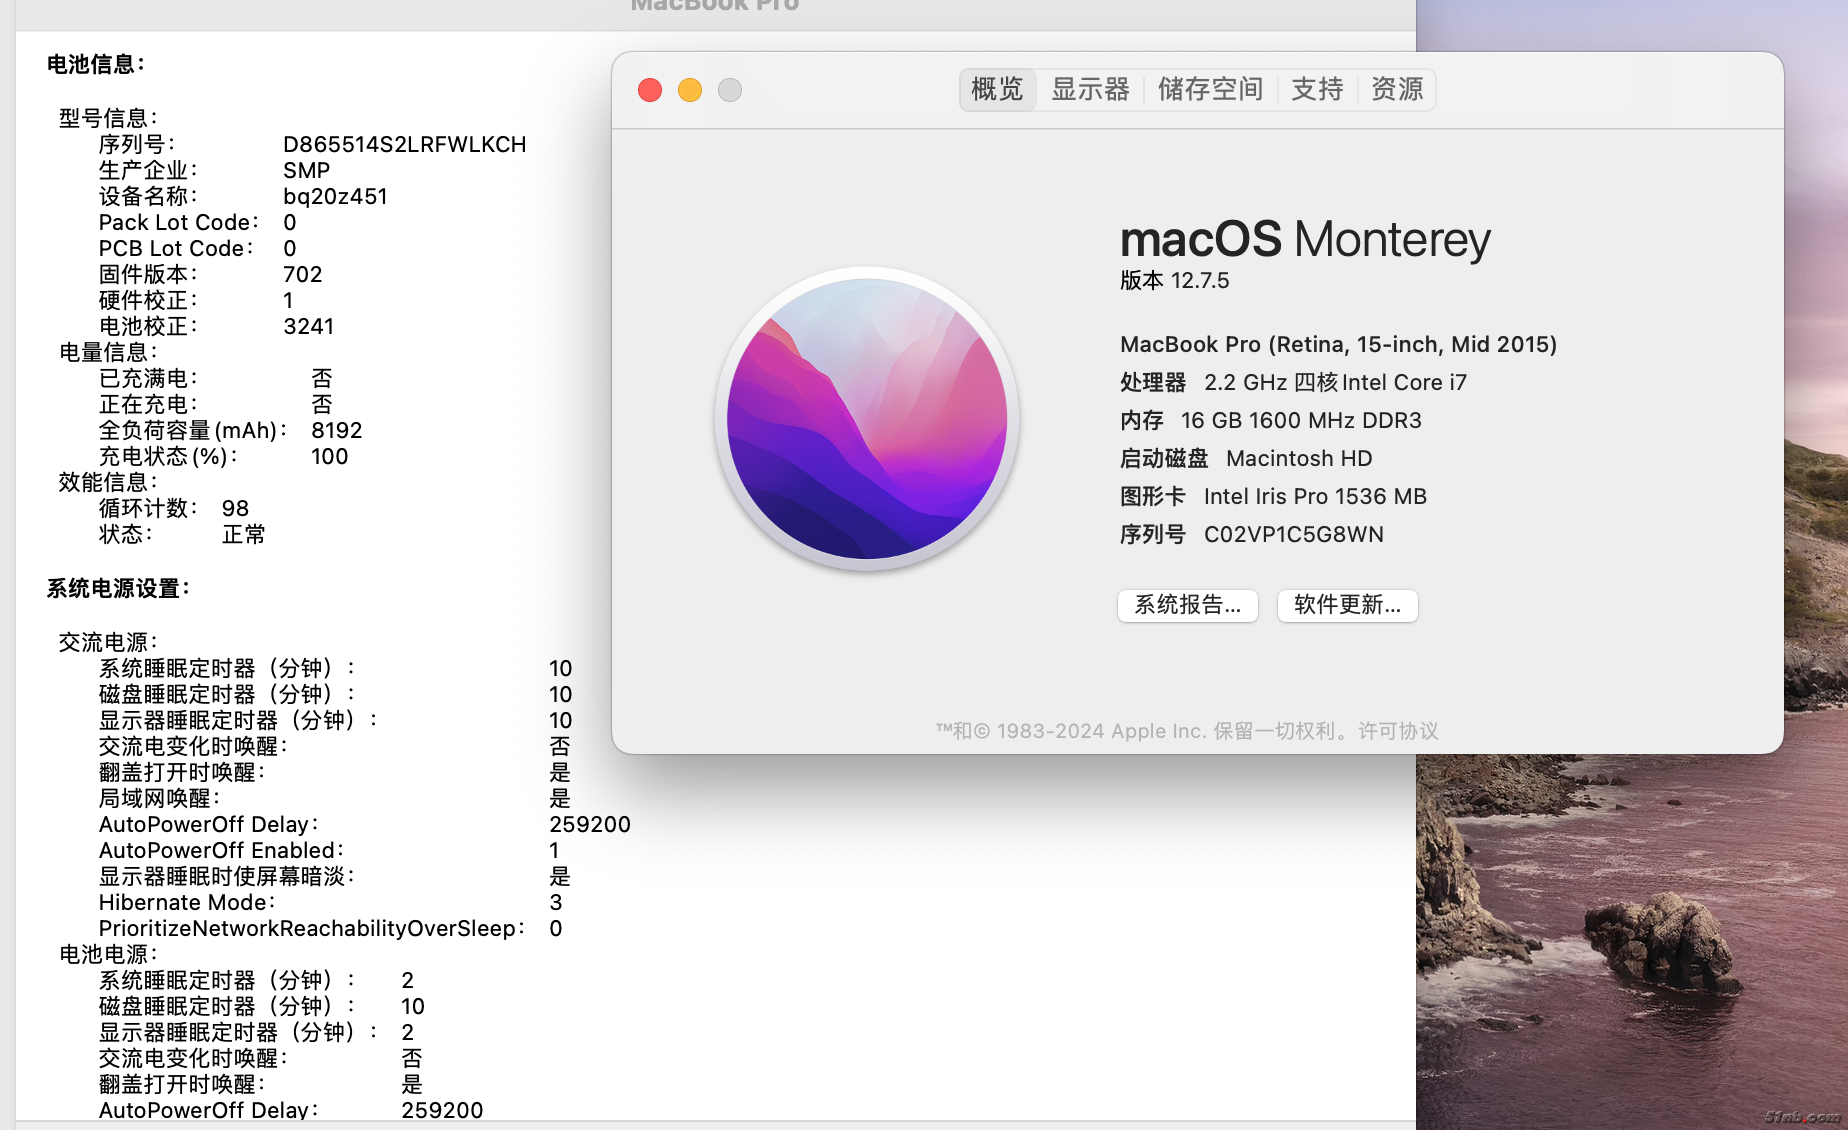
Task: Click the macOS Monterey title text
Action: 1305,240
